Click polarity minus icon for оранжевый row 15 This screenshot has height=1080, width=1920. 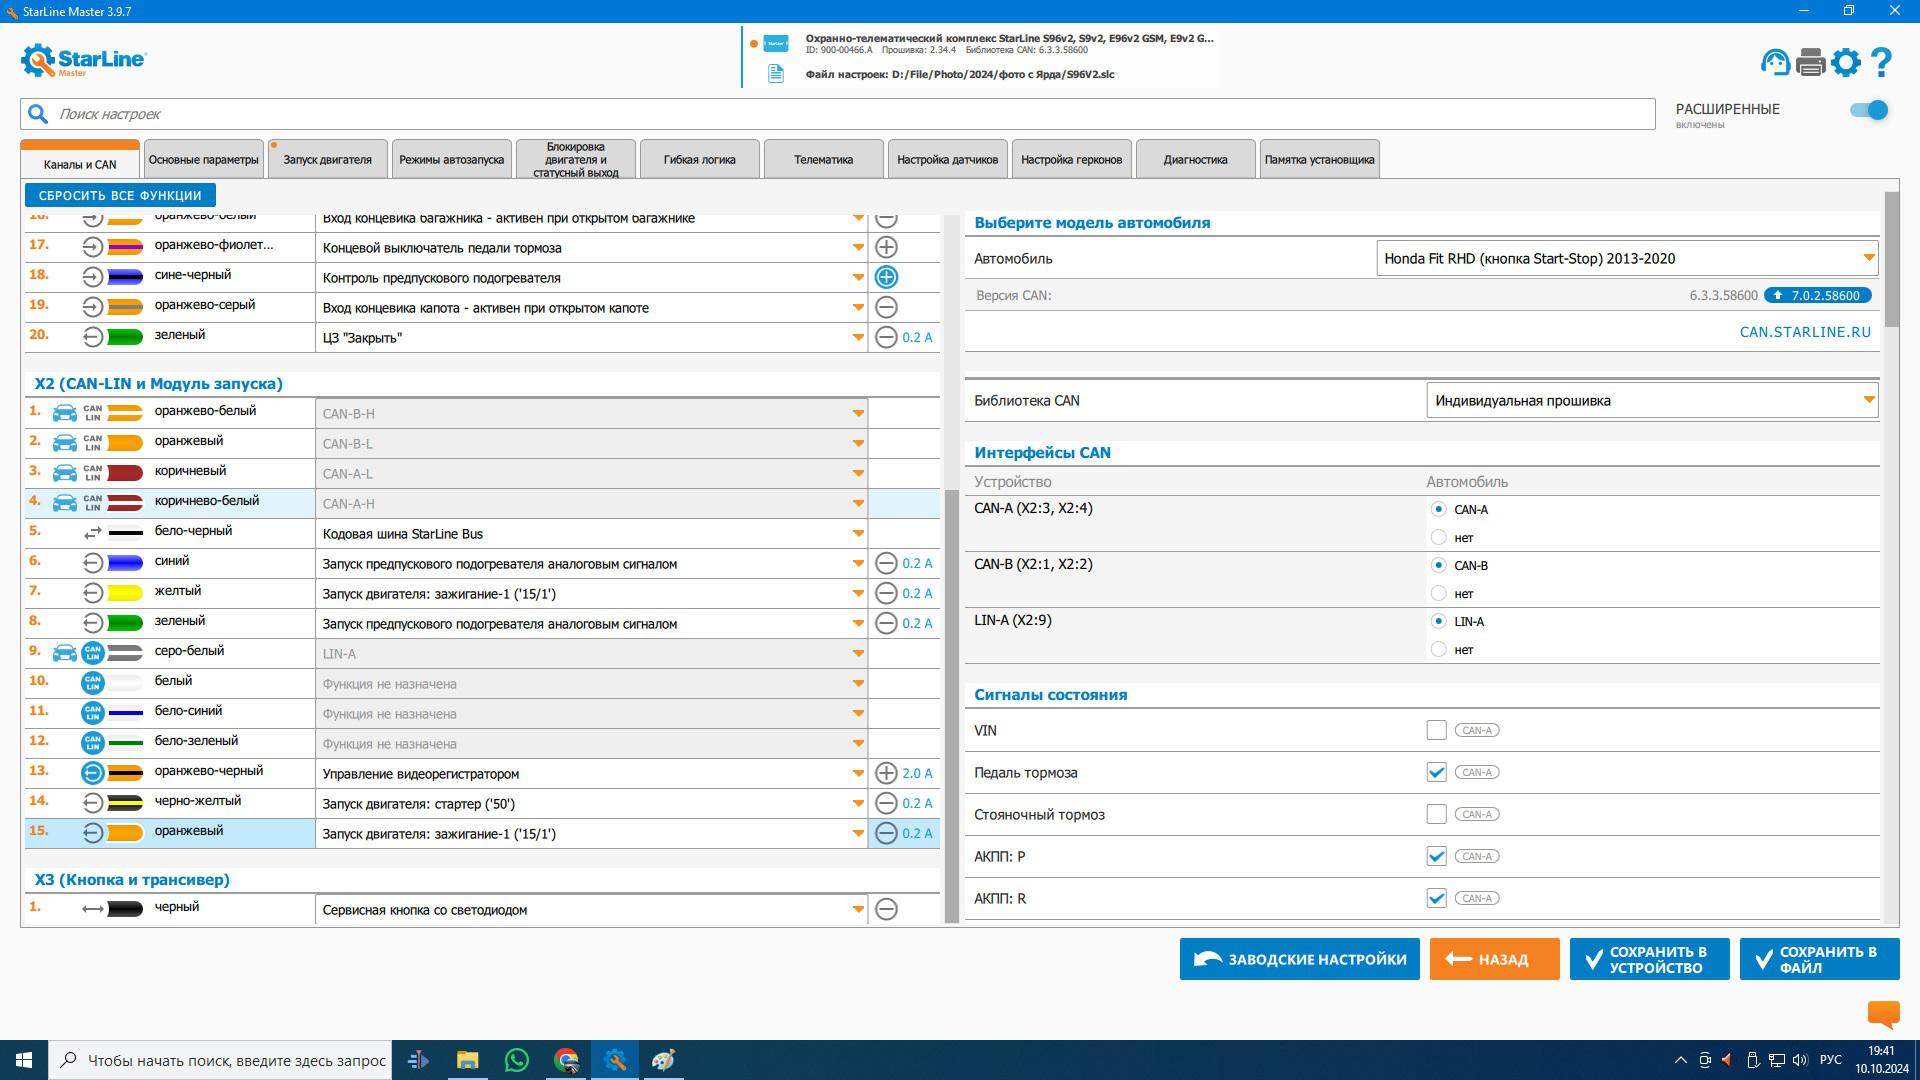pyautogui.click(x=886, y=833)
